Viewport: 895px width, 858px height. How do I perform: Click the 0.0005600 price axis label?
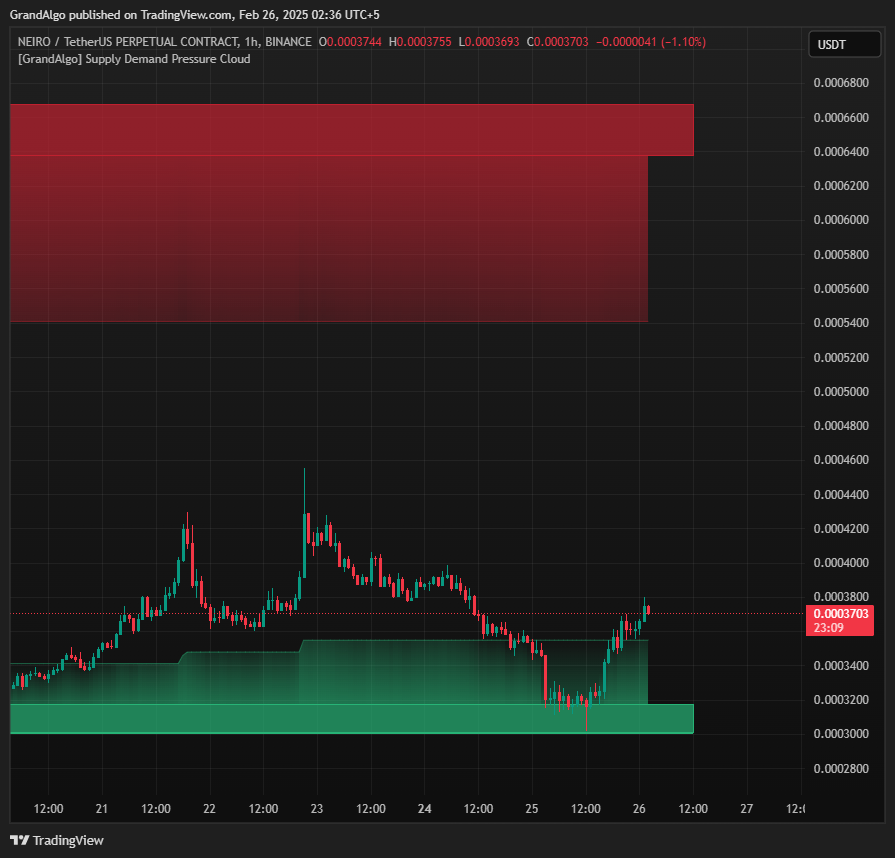click(x=841, y=288)
